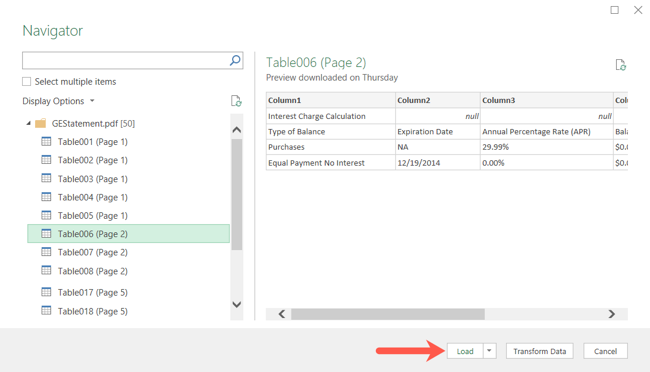Select Table017 (Page 5) in the tree
The width and height of the screenshot is (650, 372).
click(x=92, y=292)
